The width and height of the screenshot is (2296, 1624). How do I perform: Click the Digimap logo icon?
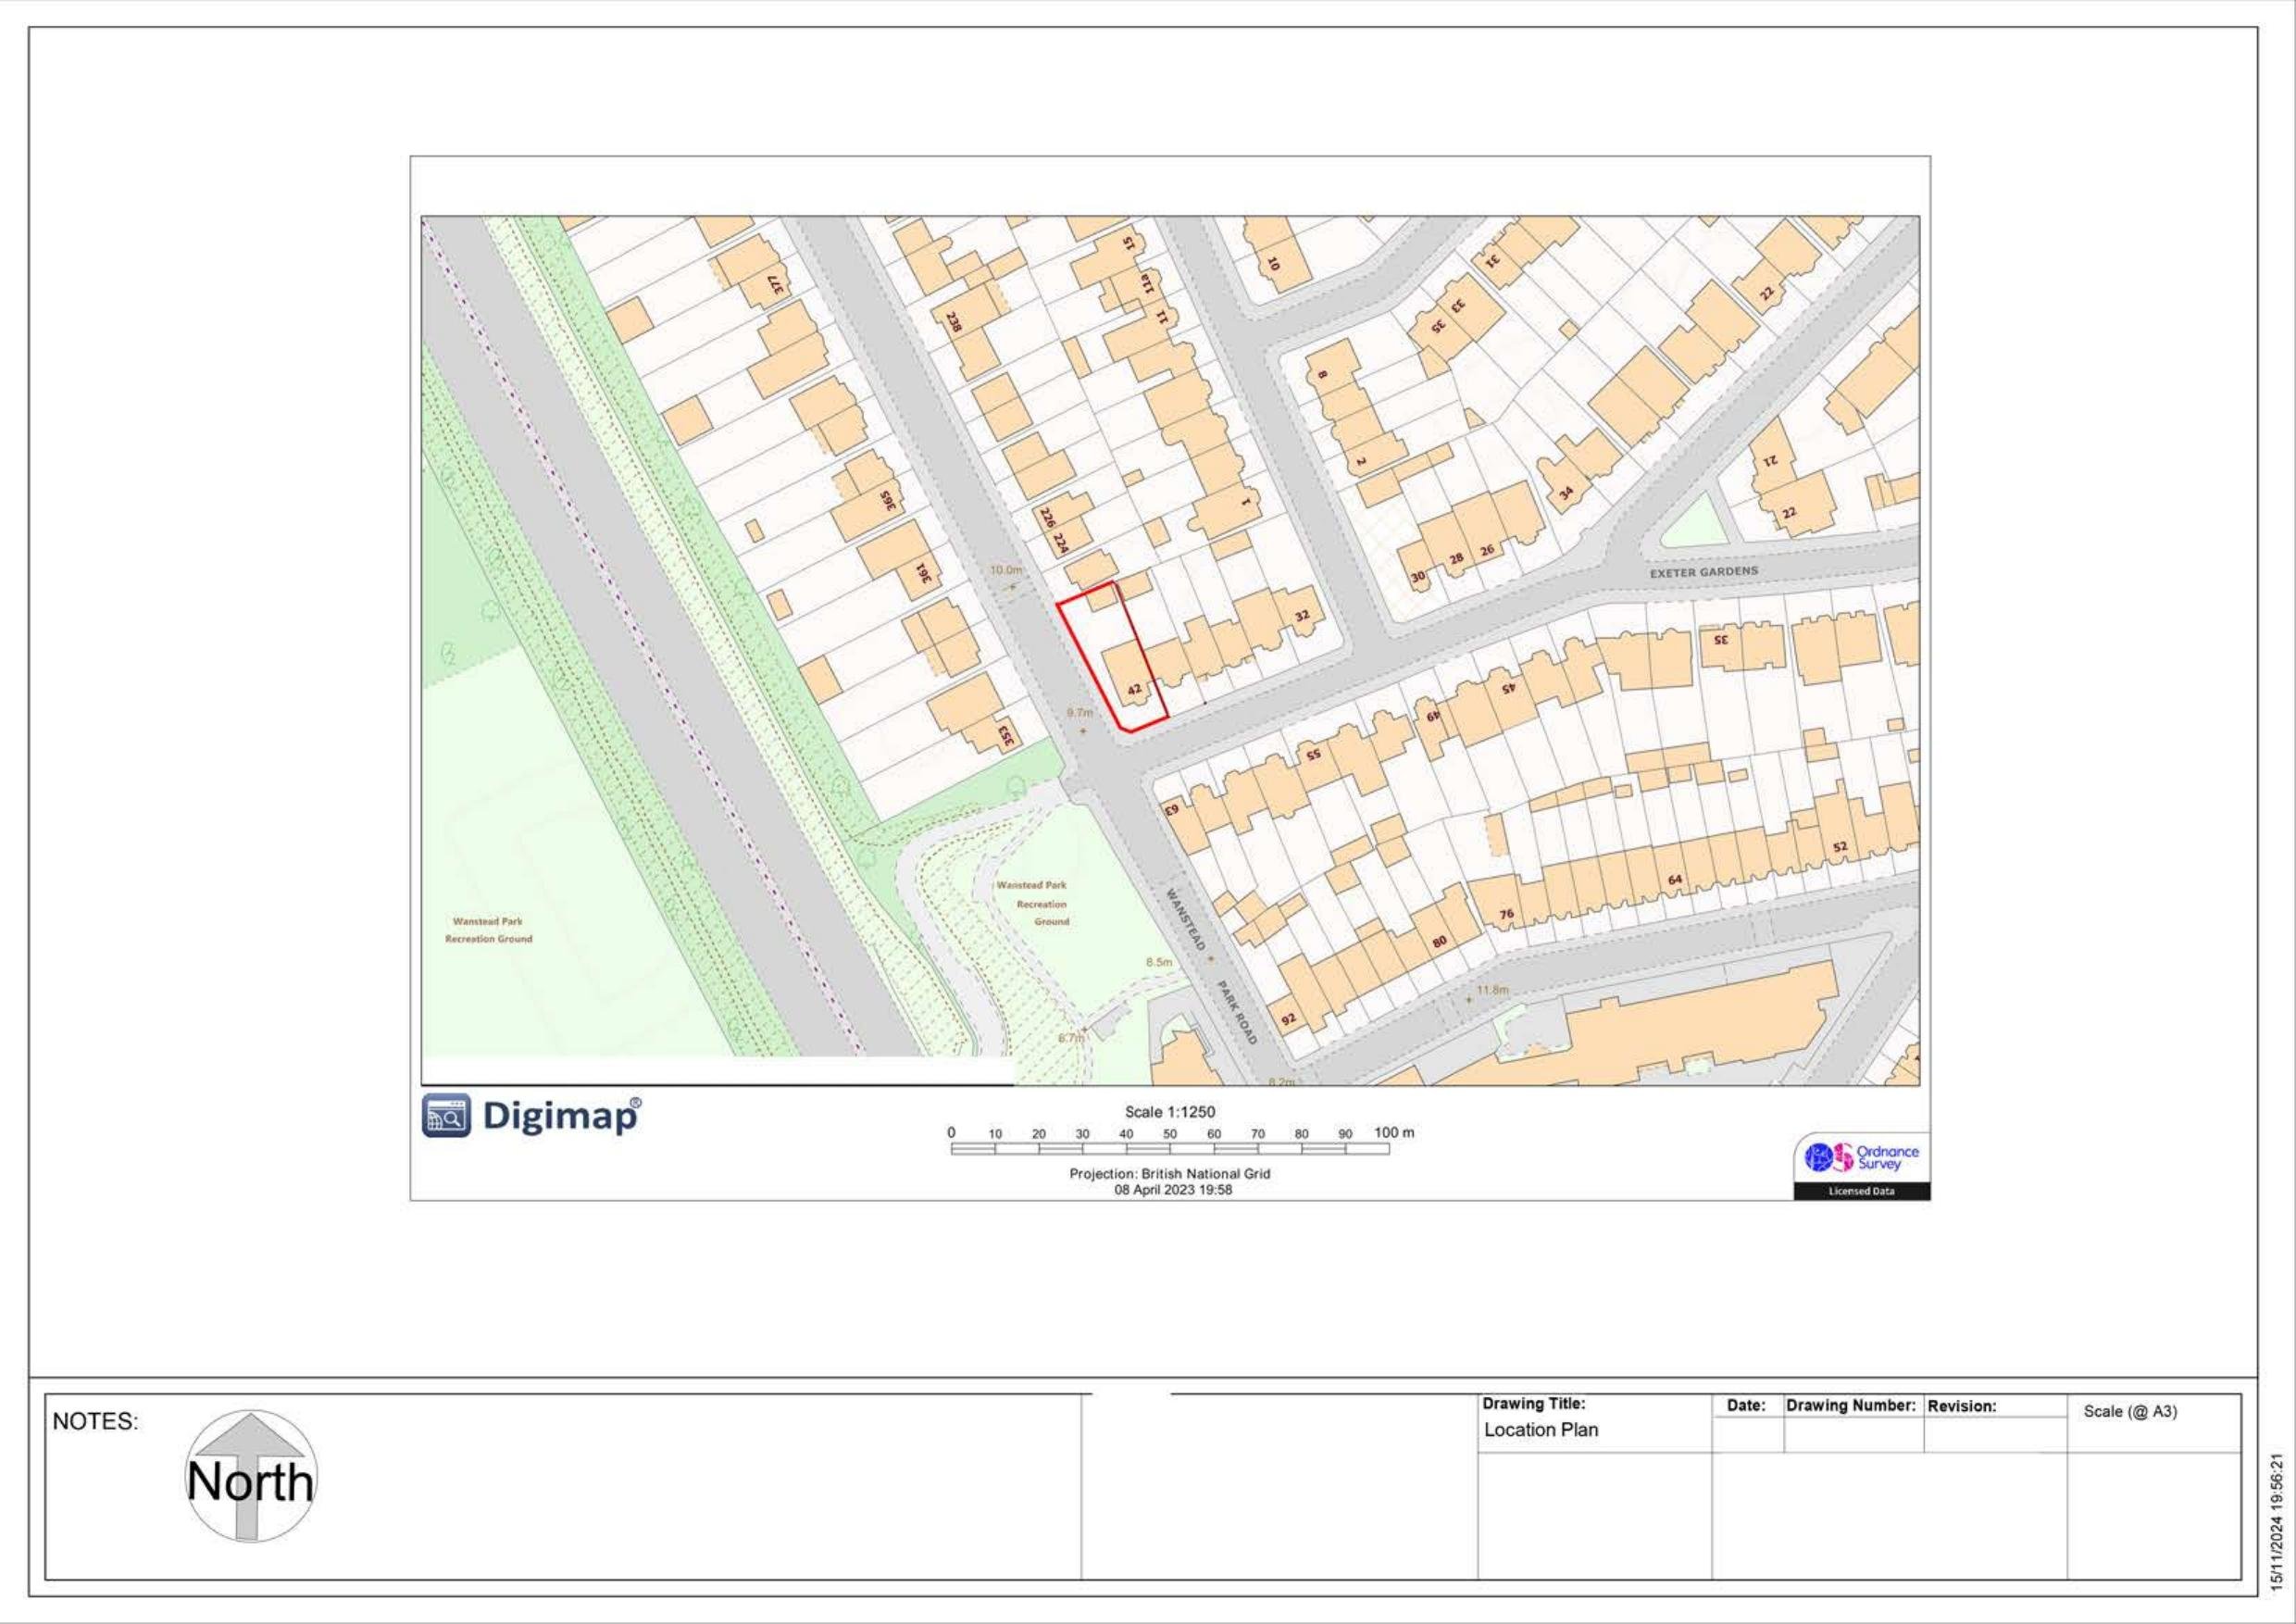446,1115
